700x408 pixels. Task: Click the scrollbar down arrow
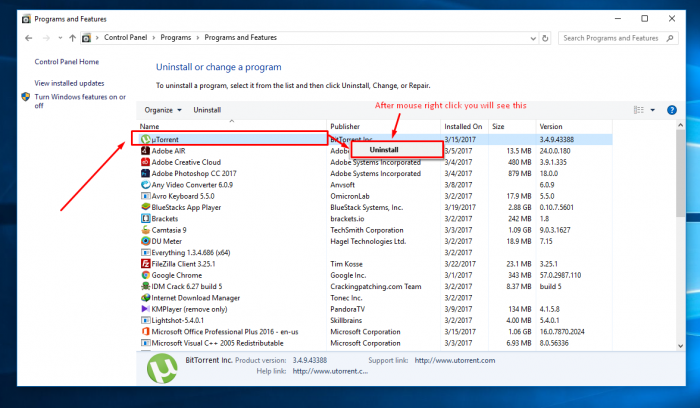680,346
